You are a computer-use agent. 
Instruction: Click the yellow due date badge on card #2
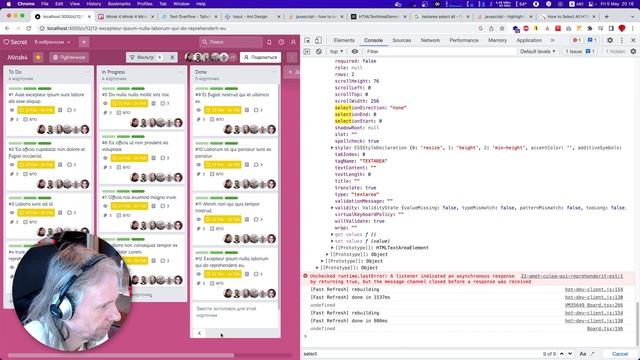pos(36,165)
